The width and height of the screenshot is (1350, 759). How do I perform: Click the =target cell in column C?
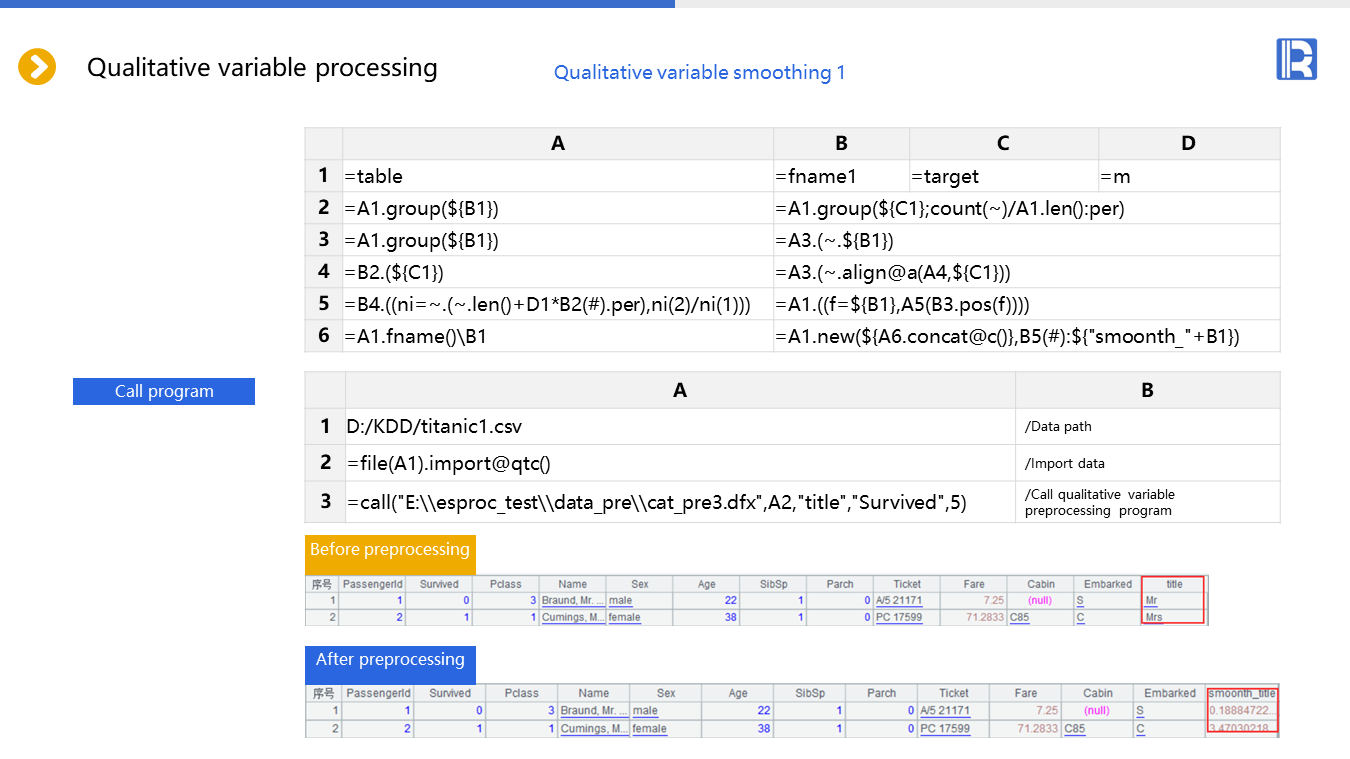click(x=1003, y=176)
